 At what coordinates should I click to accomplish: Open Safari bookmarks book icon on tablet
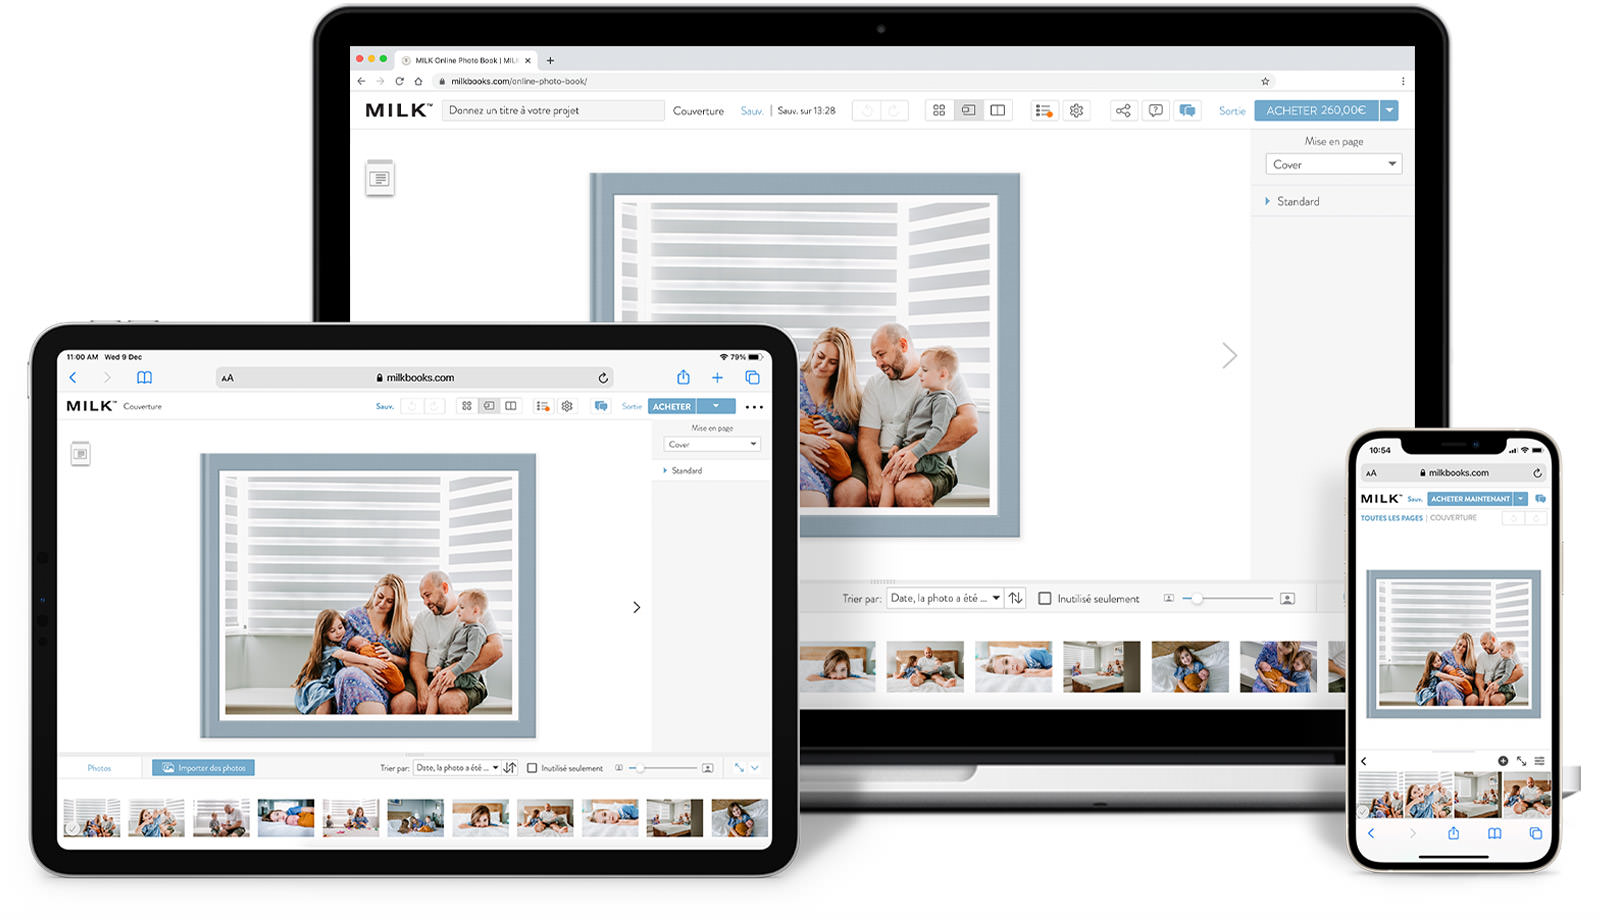click(144, 377)
